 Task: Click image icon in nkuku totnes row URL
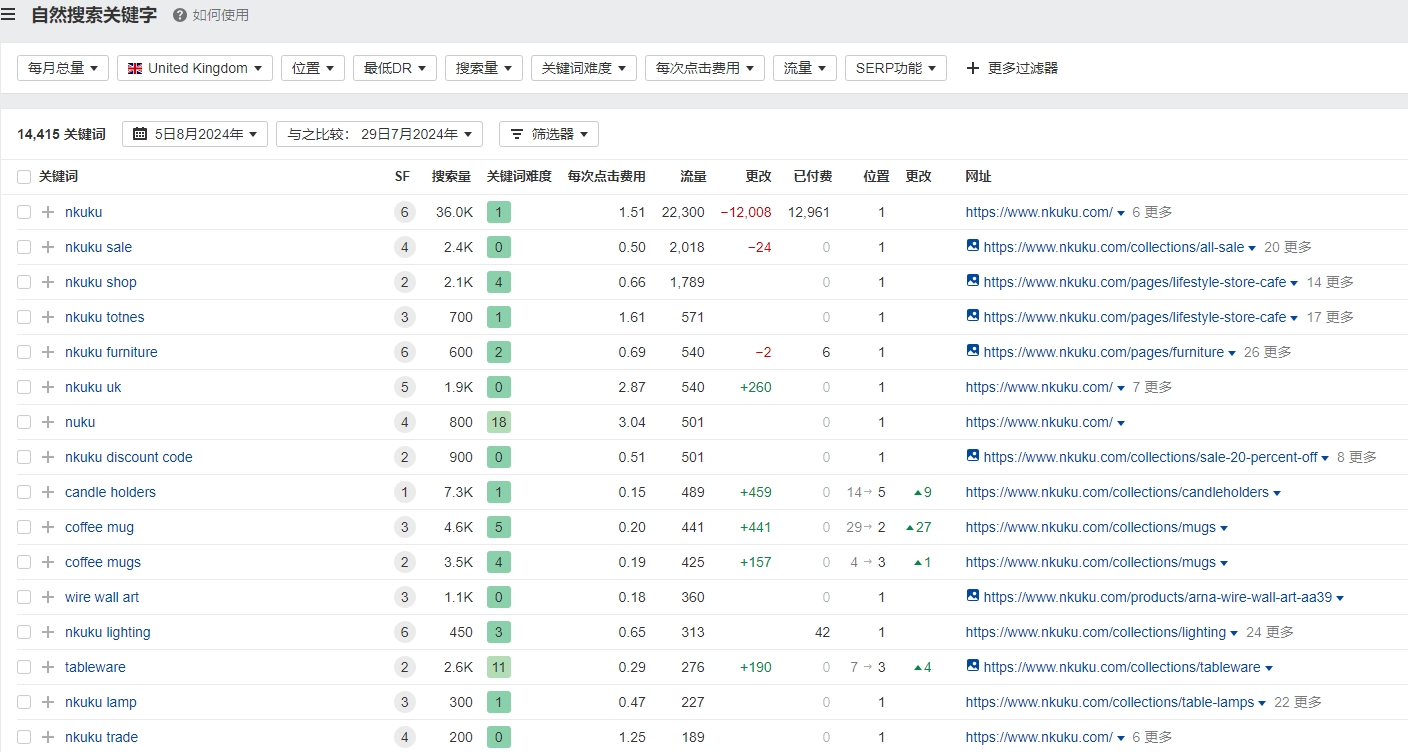(973, 316)
